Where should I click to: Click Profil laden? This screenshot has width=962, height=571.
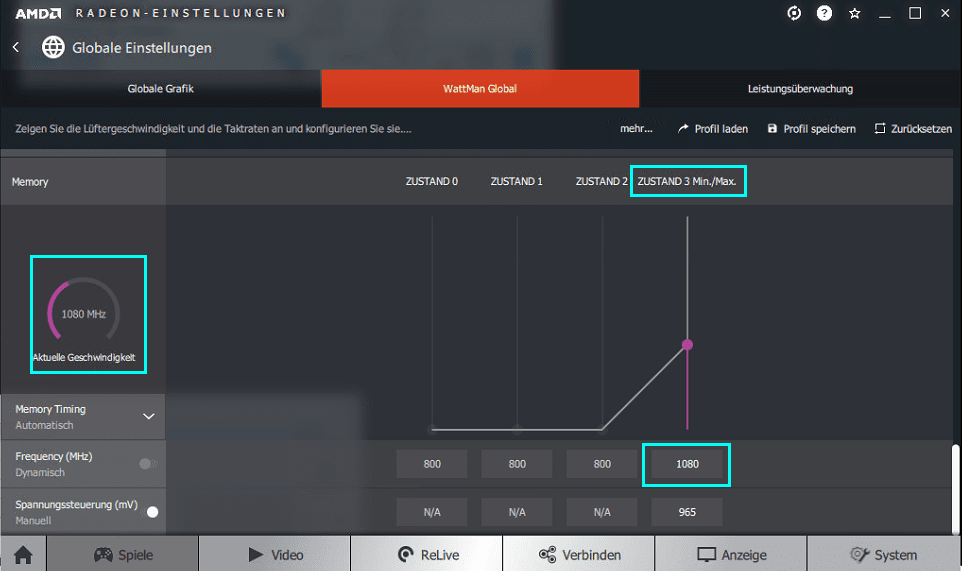coord(713,129)
